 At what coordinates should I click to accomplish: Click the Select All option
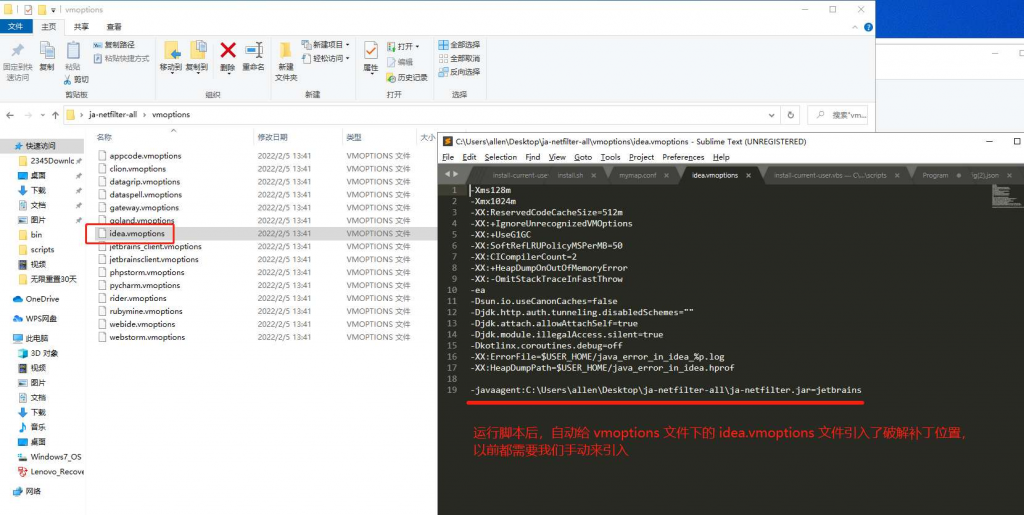pyautogui.click(x=459, y=44)
